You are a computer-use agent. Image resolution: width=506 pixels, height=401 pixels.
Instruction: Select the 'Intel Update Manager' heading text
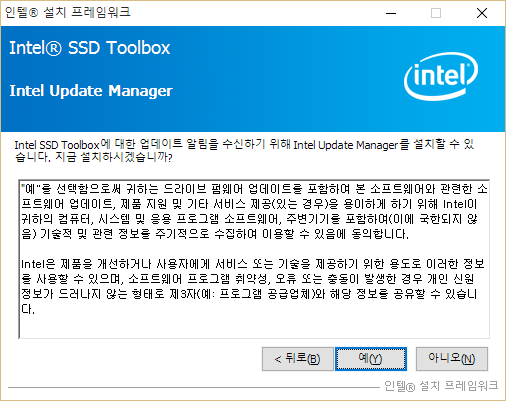pos(91,91)
